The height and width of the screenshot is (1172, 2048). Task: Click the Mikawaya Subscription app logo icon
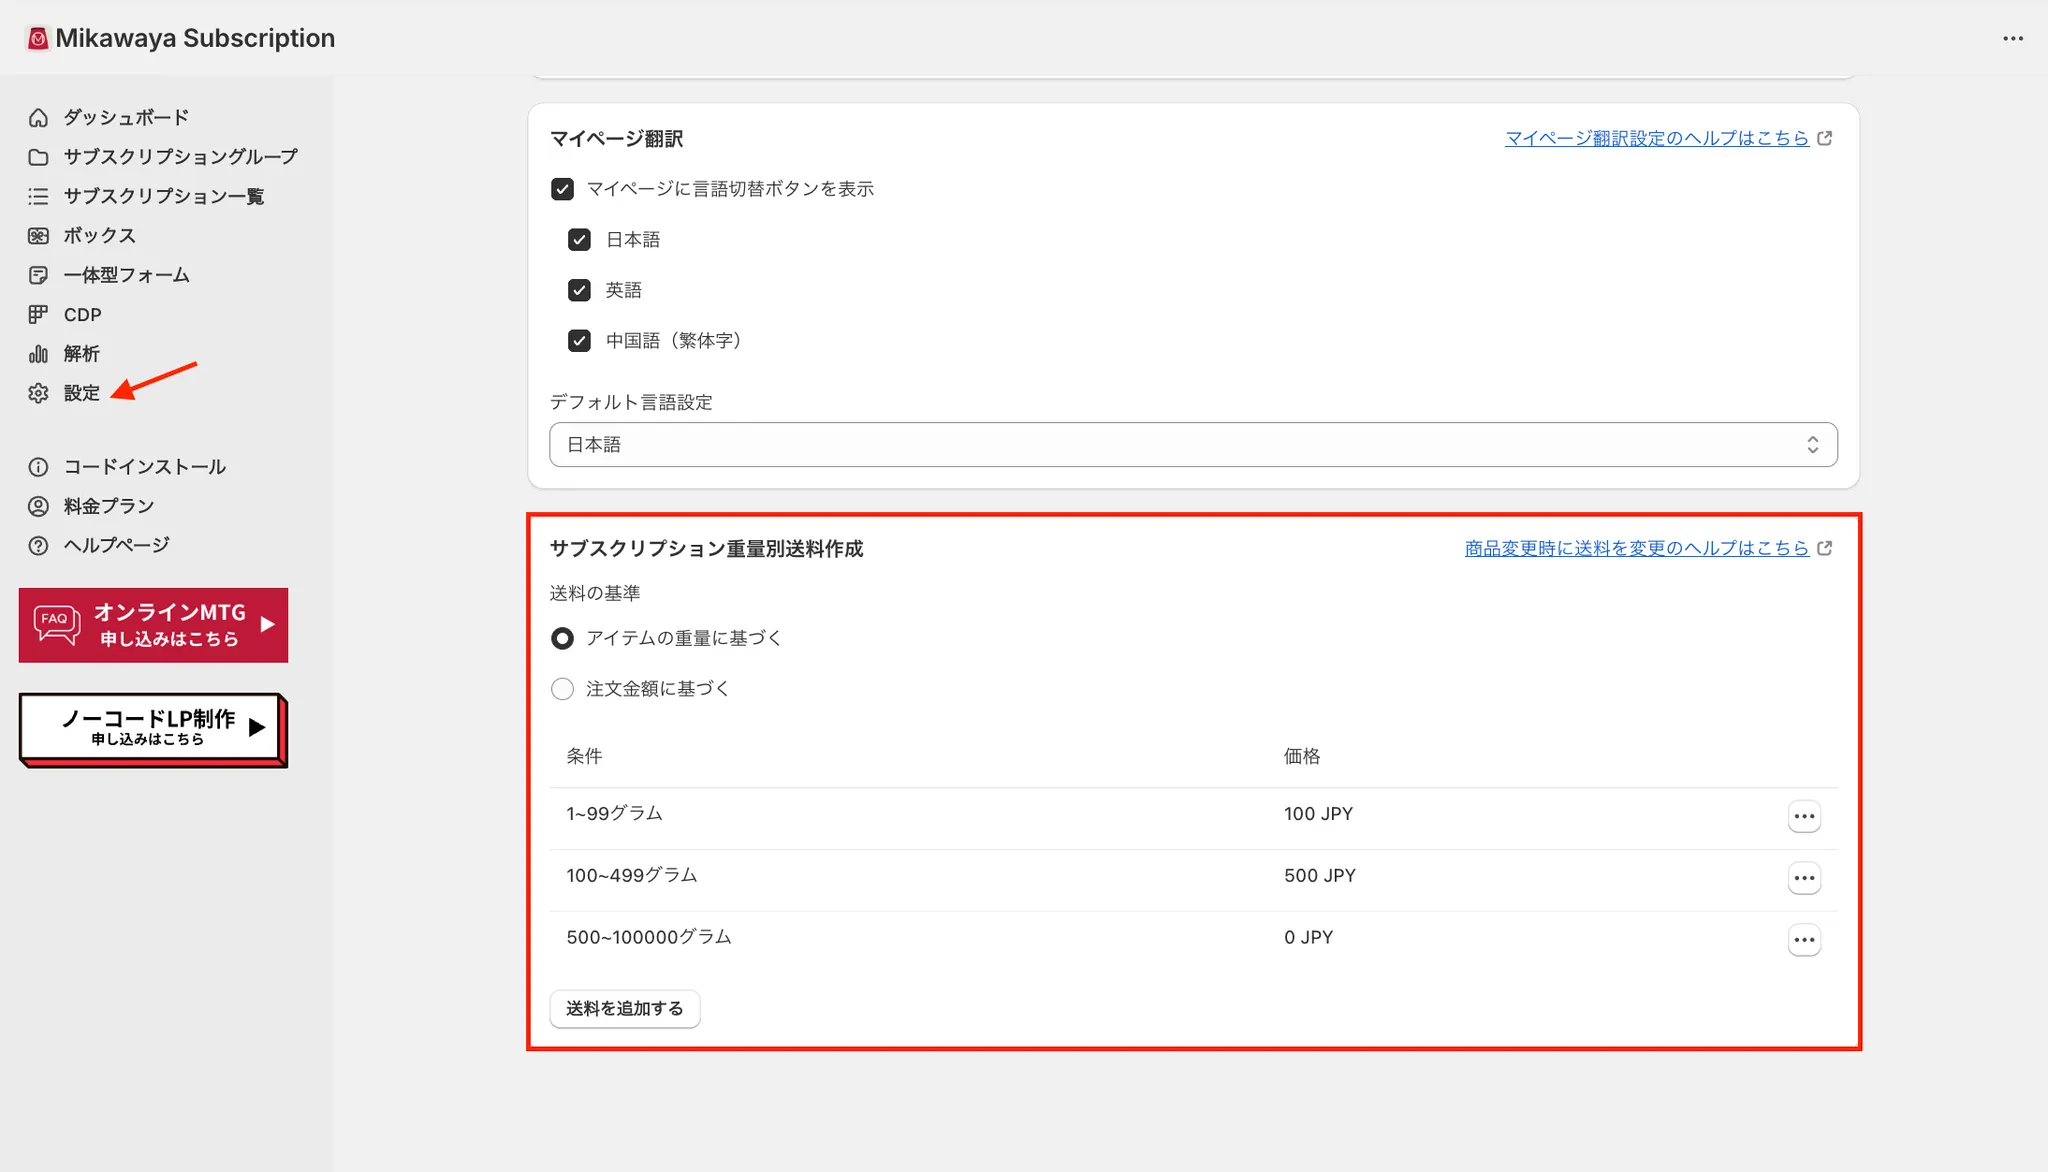click(38, 39)
